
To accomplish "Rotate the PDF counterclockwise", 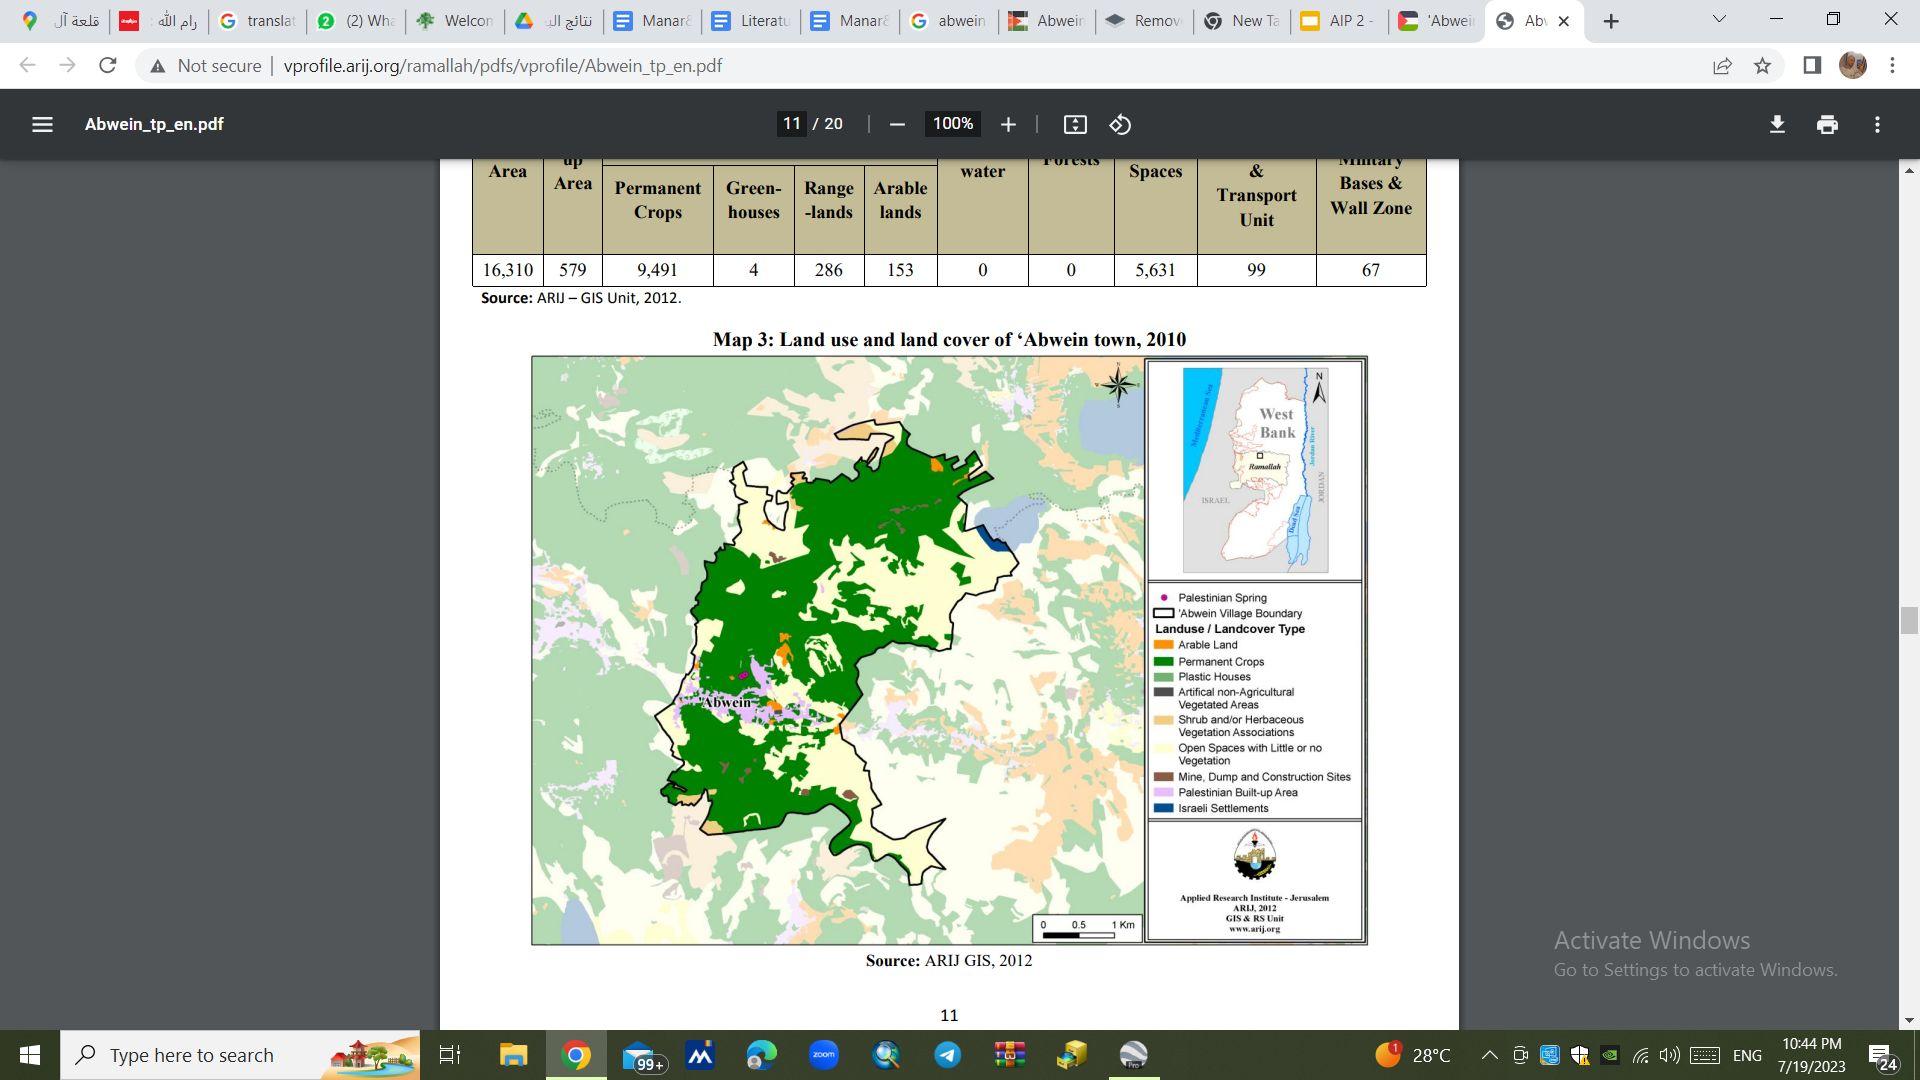I will tap(1121, 124).
